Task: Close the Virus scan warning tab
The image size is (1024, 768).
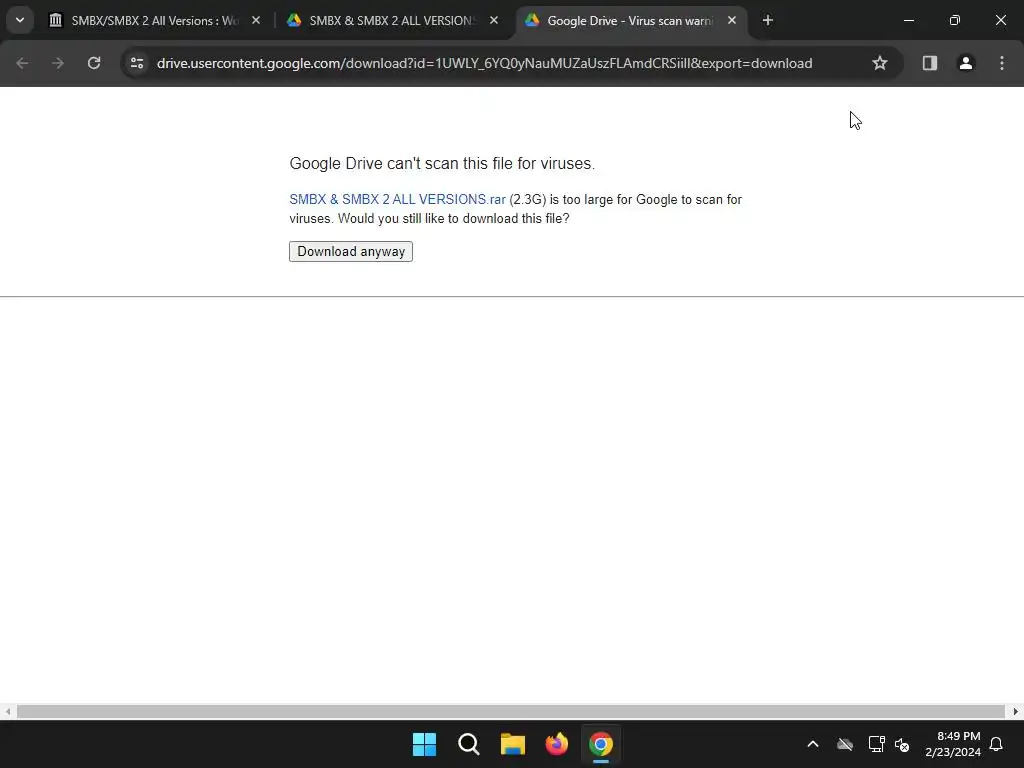Action: point(731,20)
